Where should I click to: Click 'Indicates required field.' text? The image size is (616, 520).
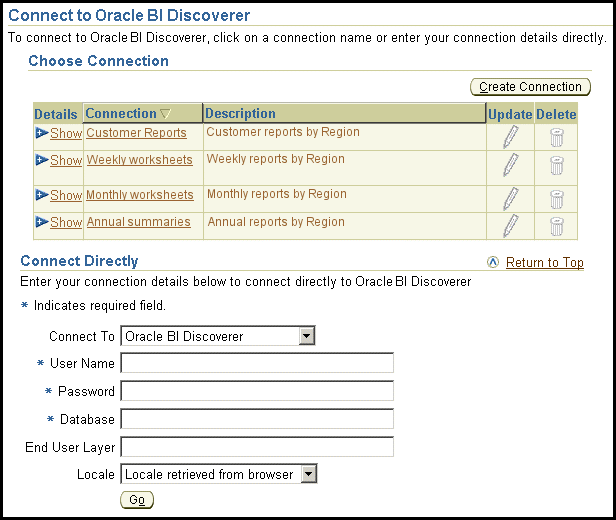point(100,306)
